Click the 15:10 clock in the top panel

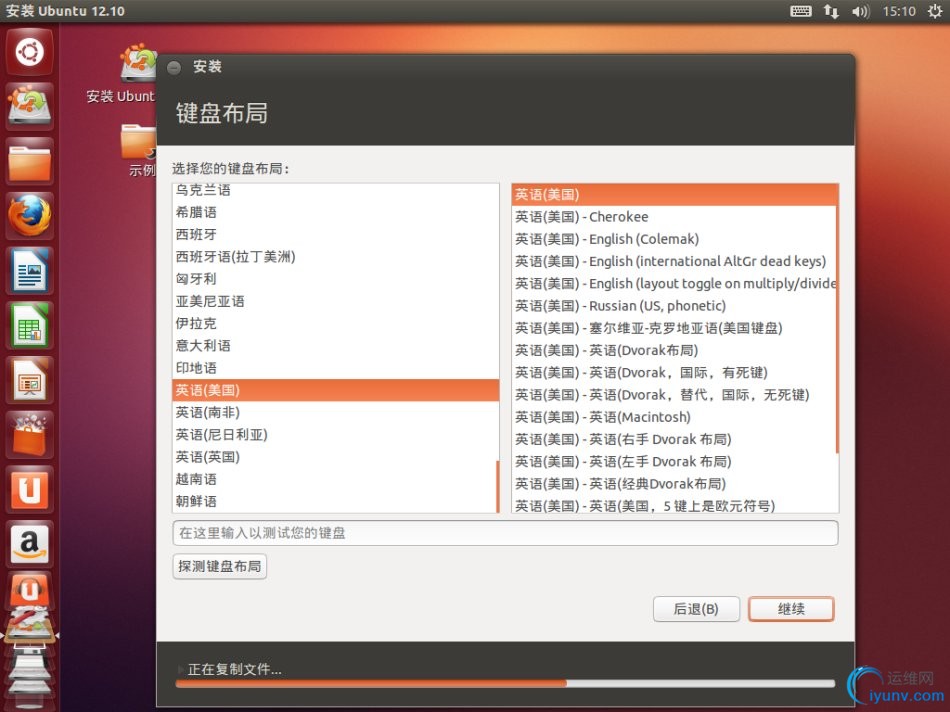point(899,11)
